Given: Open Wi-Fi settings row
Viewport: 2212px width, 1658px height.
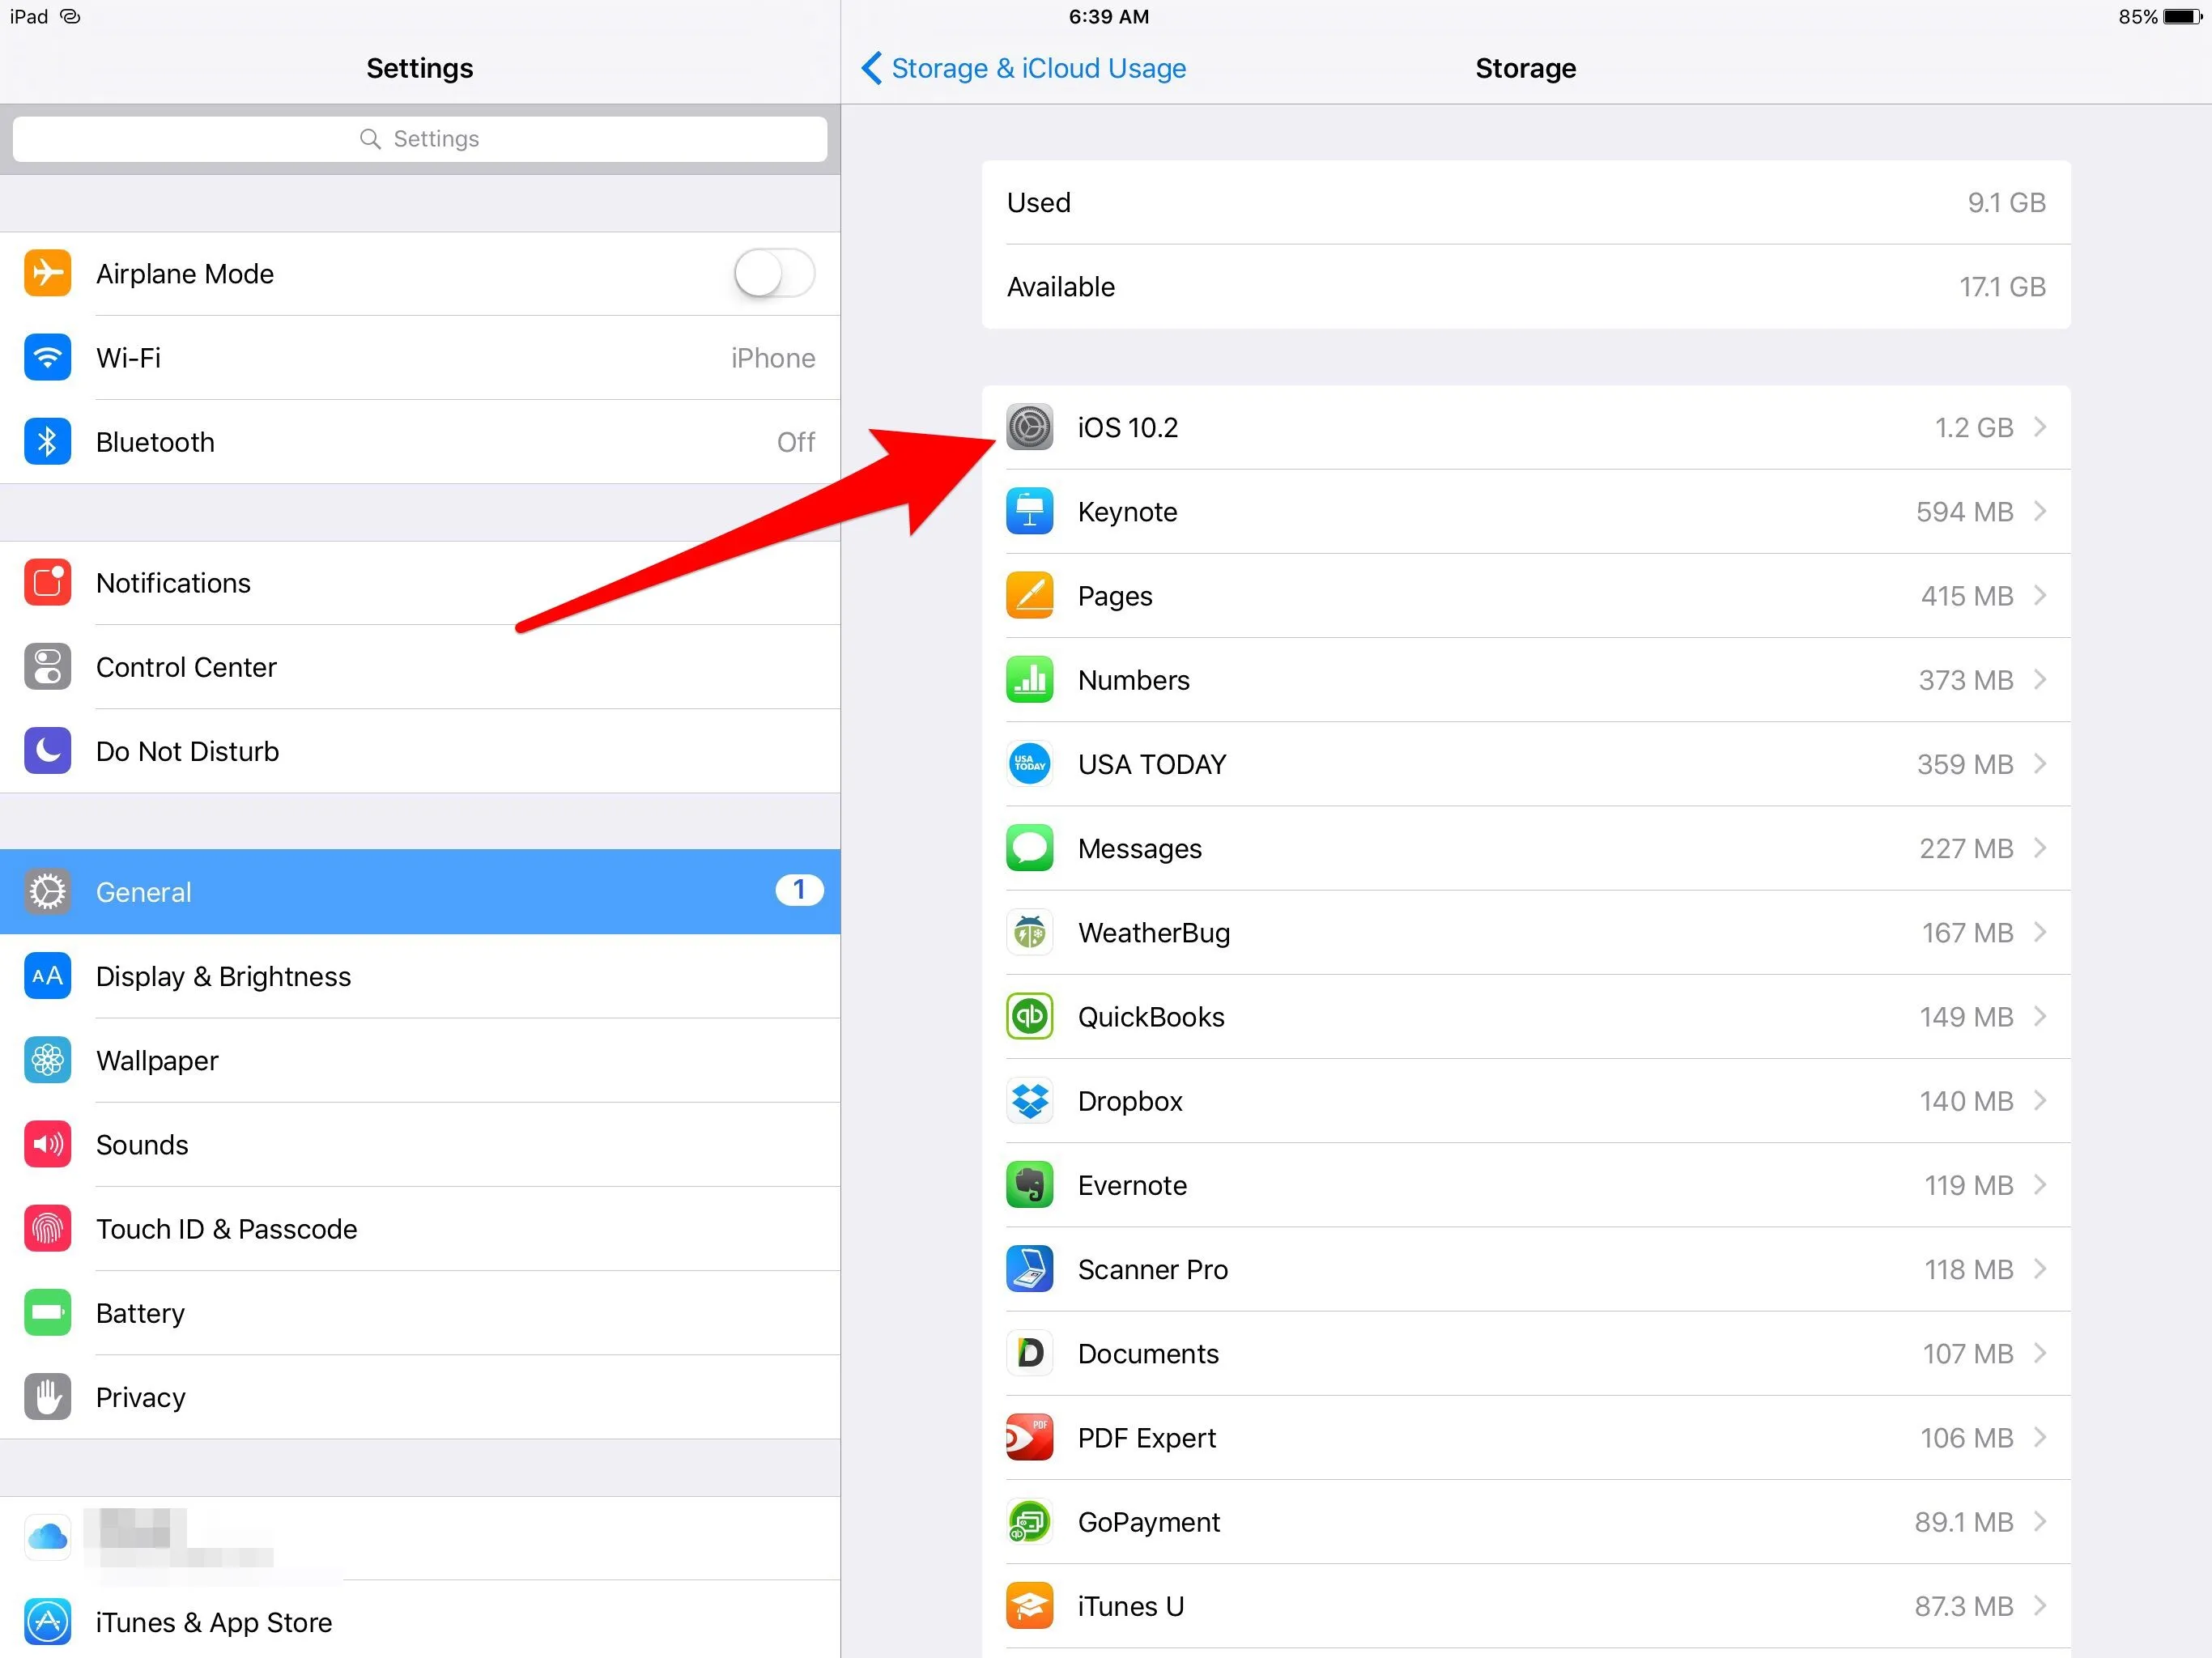Looking at the screenshot, I should [420, 358].
